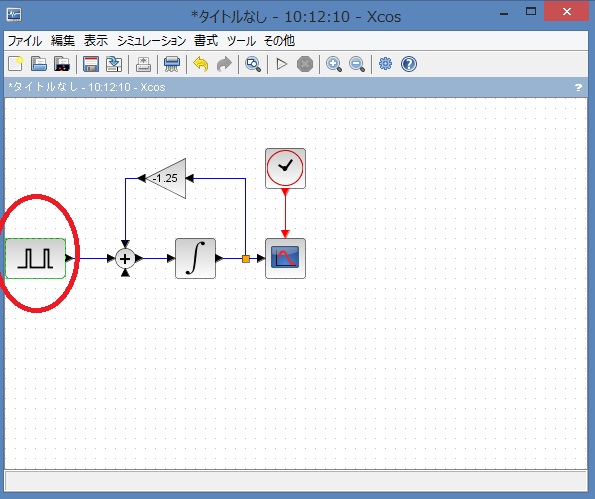Screen dimensions: 595x499
Task: Zoom in using magnifier plus icon
Action: coord(334,64)
